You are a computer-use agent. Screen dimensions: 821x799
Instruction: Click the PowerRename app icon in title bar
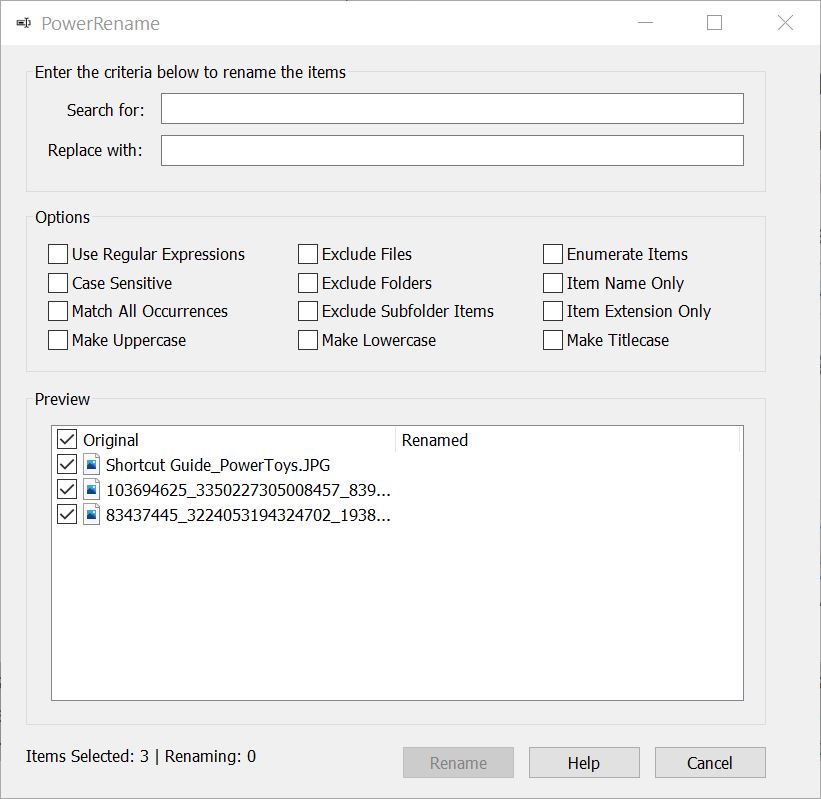(24, 23)
